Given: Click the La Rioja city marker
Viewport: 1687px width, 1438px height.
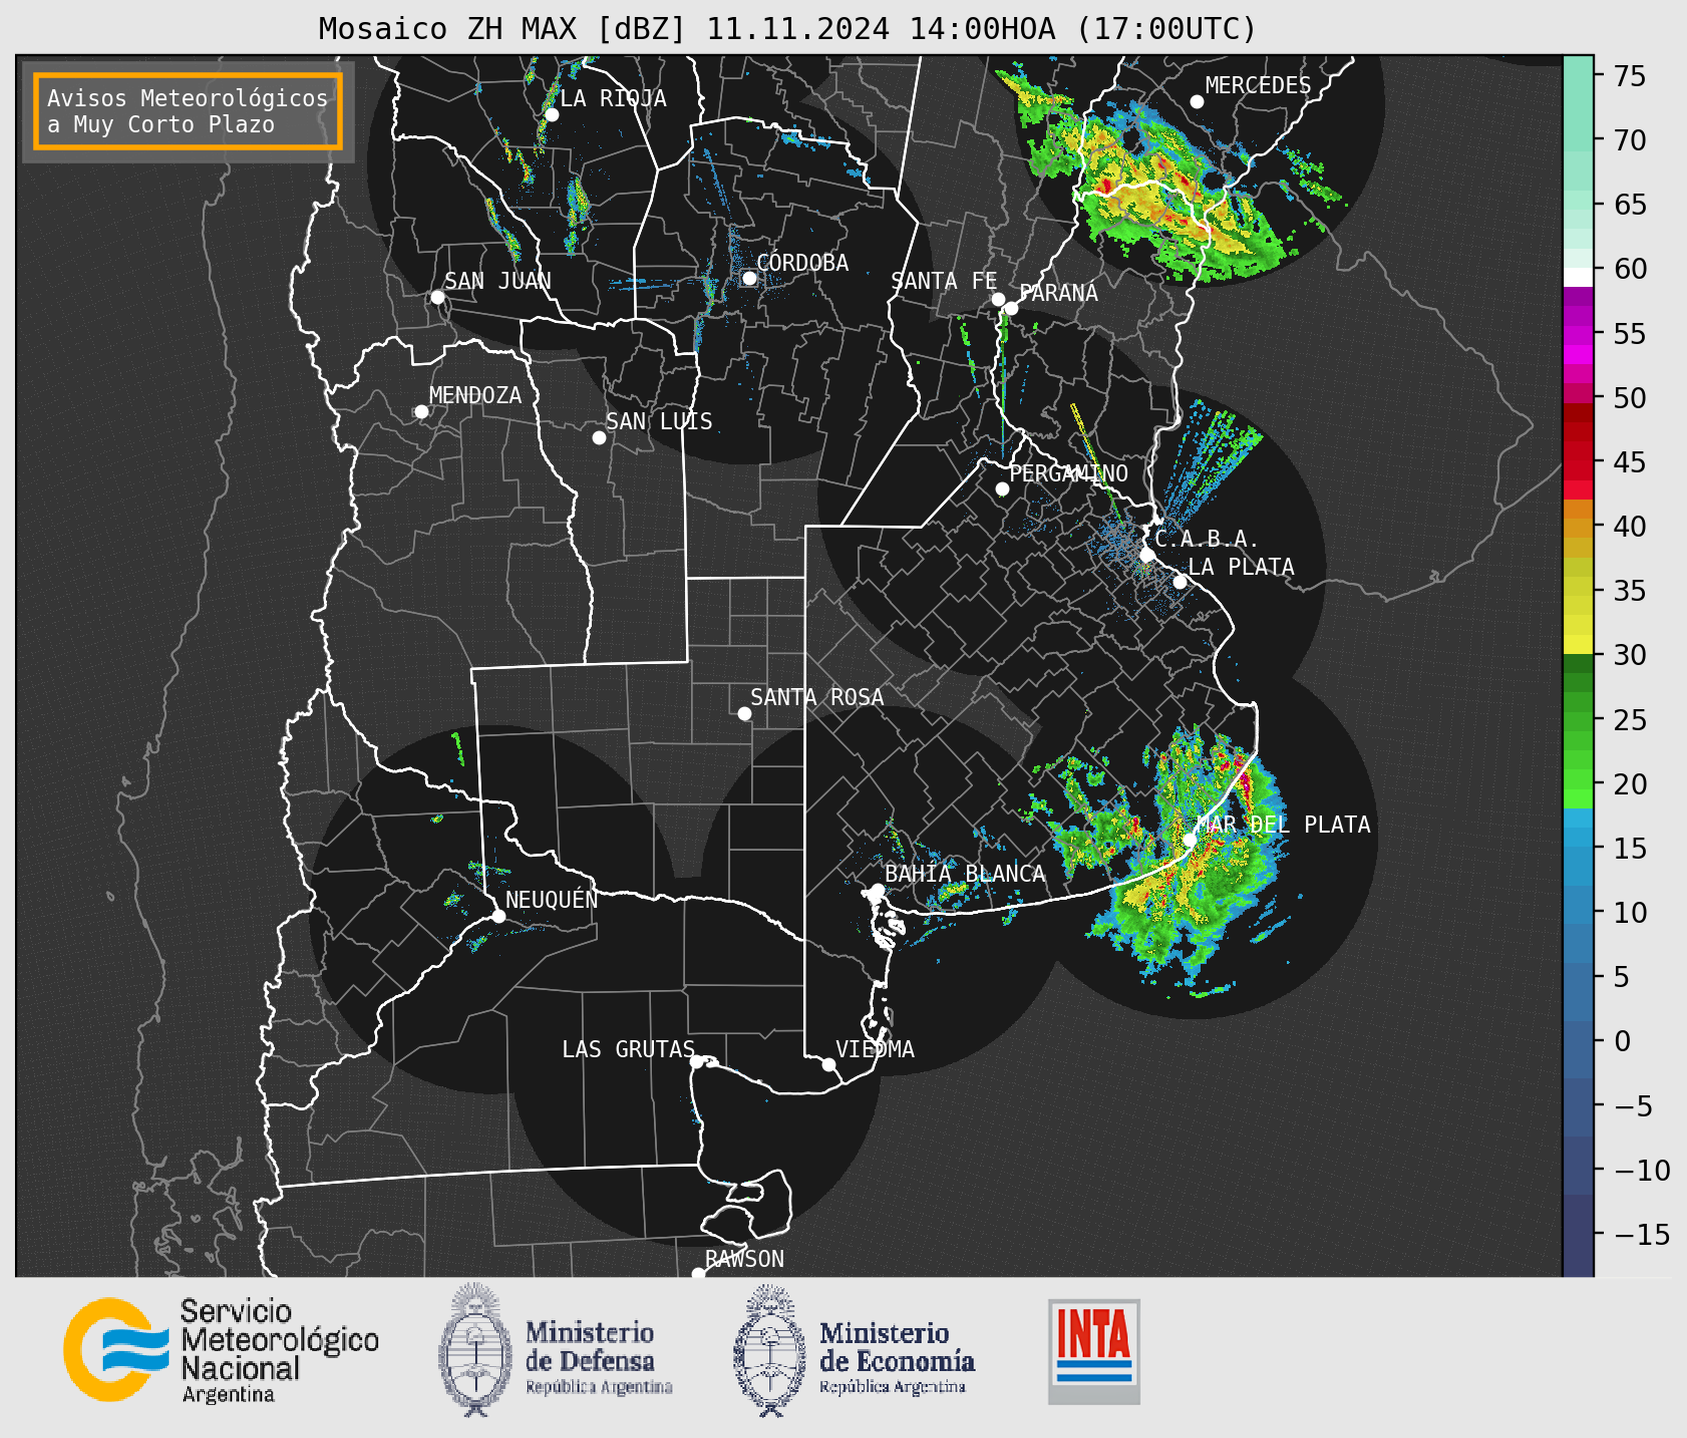Looking at the screenshot, I should point(551,115).
